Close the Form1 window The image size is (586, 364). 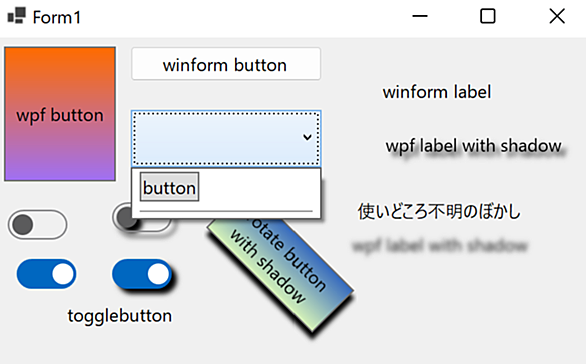pos(557,16)
